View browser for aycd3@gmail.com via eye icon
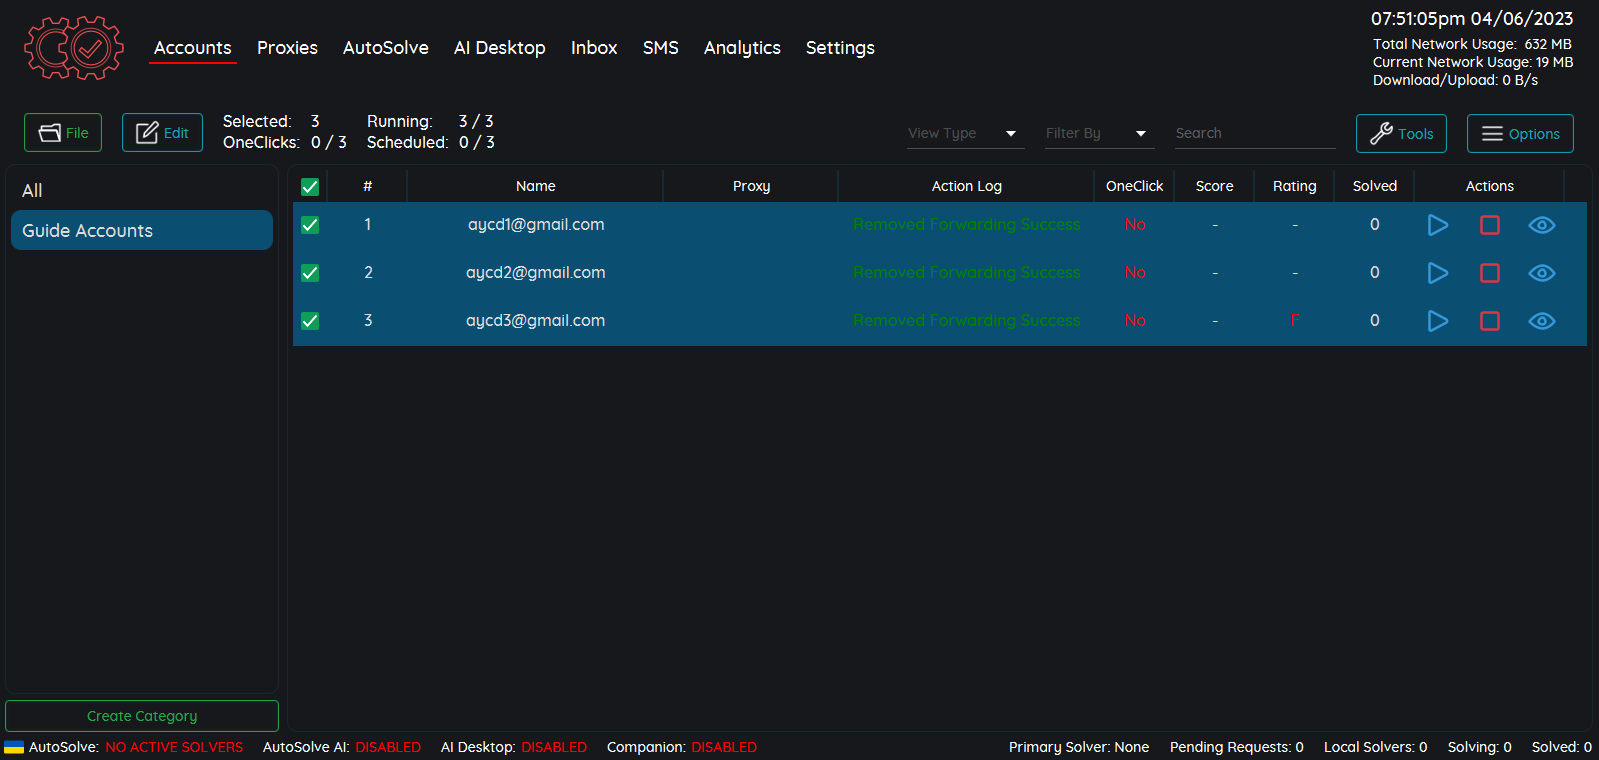The width and height of the screenshot is (1599, 760). 1542,321
